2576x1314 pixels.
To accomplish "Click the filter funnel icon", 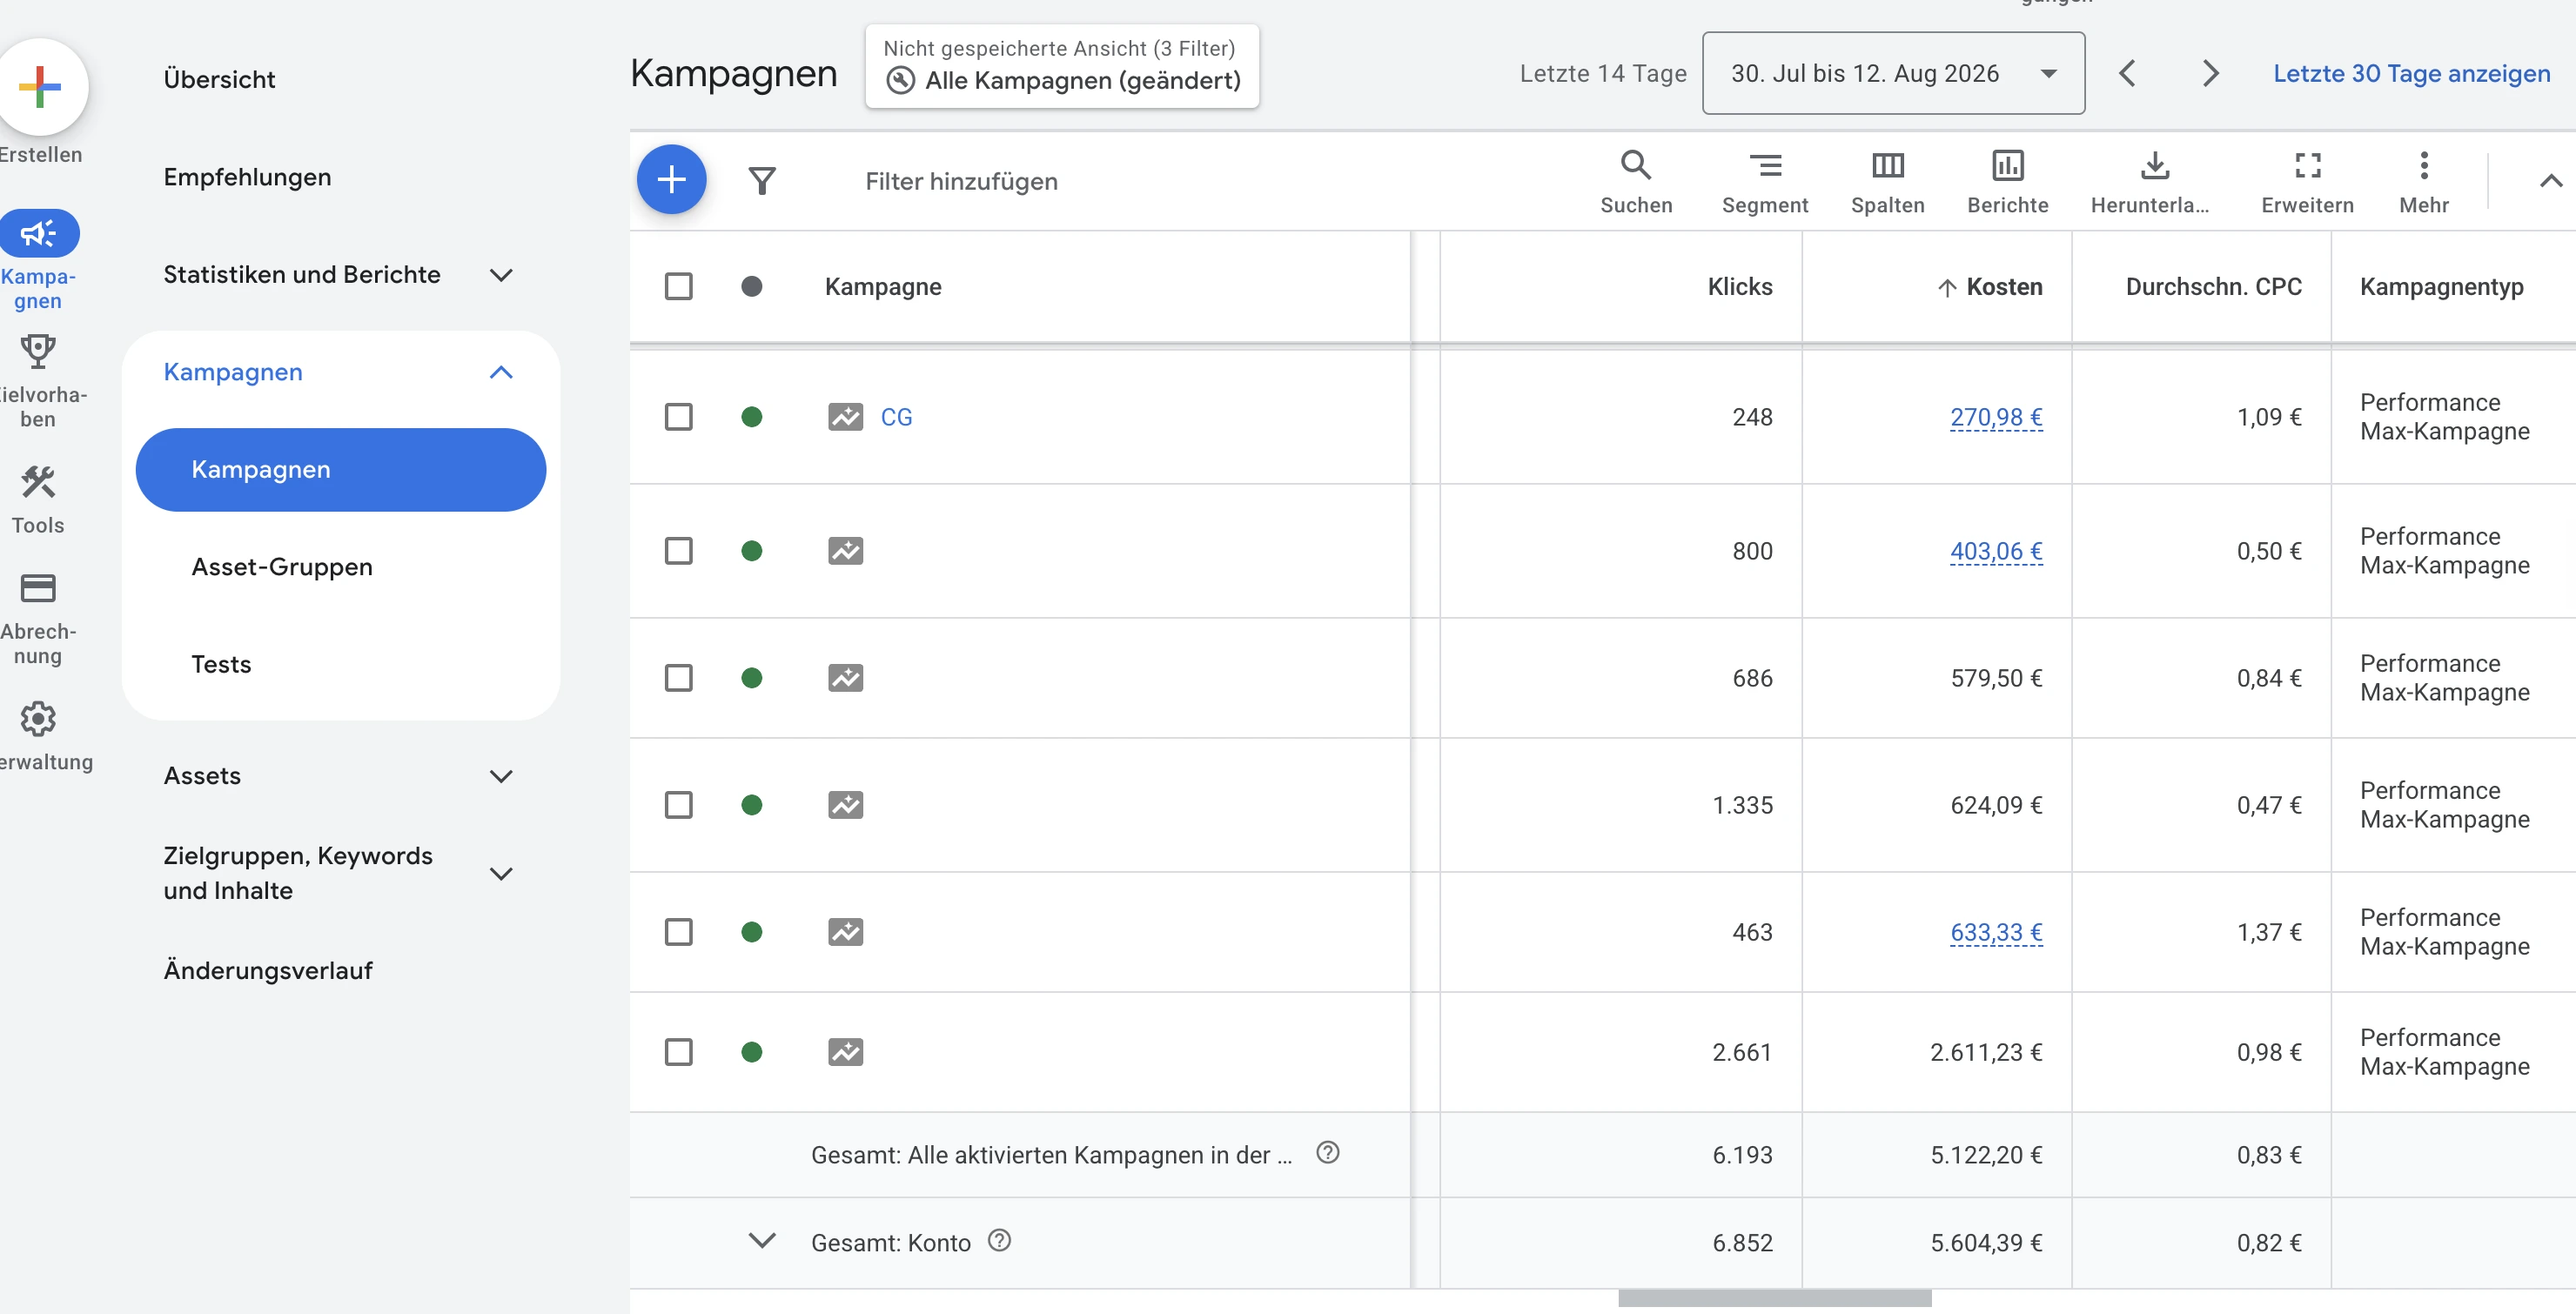I will pos(762,181).
